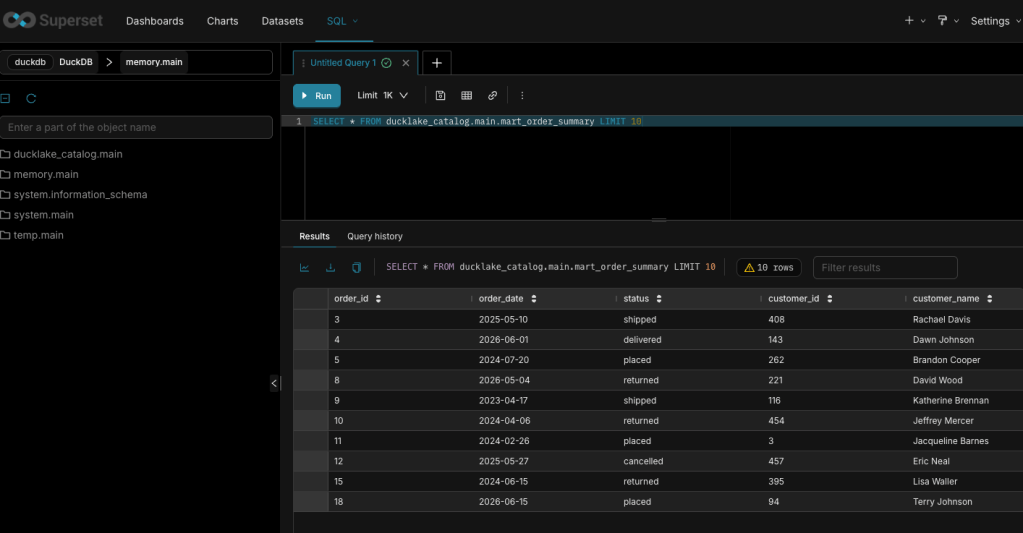Expand temp.main folder
The height and width of the screenshot is (533, 1023).
click(33, 235)
